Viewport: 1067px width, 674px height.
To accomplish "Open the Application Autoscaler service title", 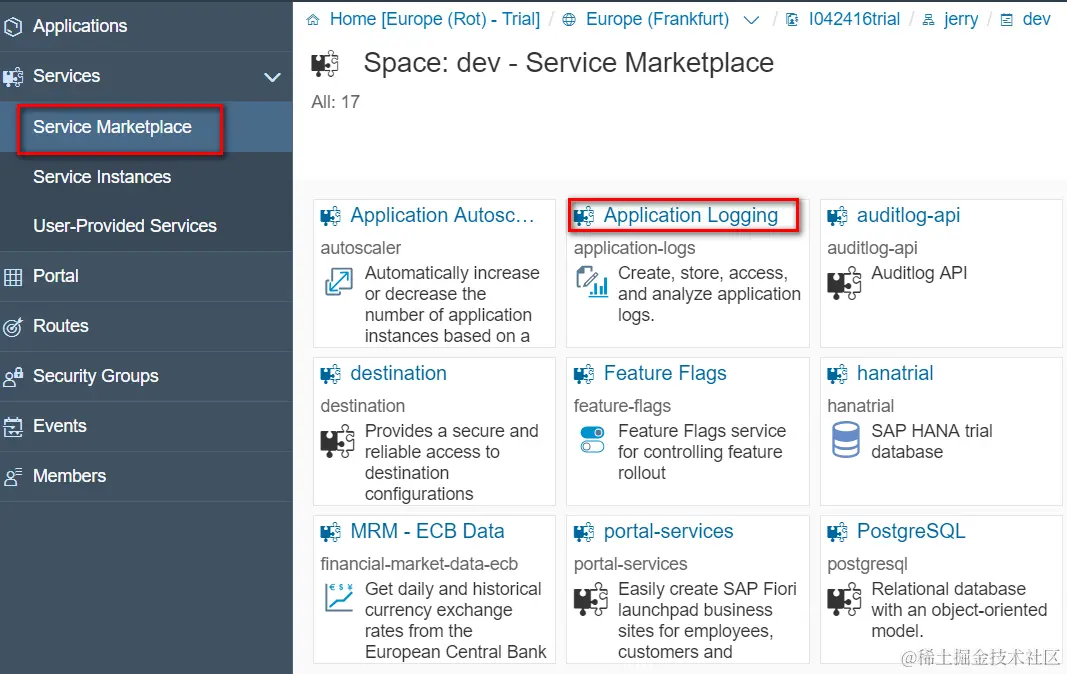I will 442,215.
